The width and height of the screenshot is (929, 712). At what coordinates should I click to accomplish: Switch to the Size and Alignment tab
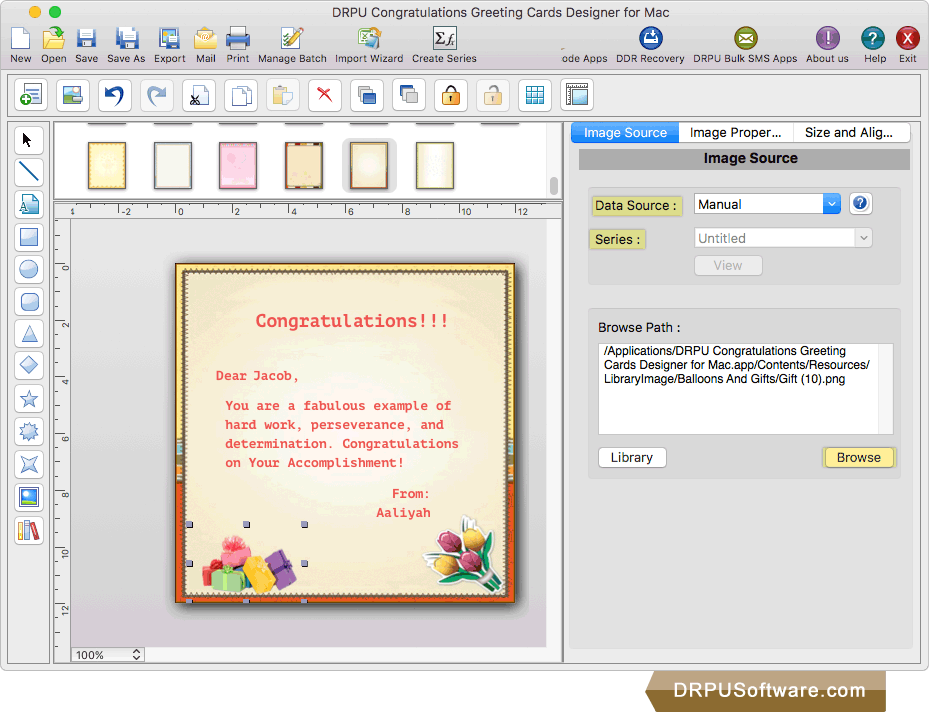(848, 133)
